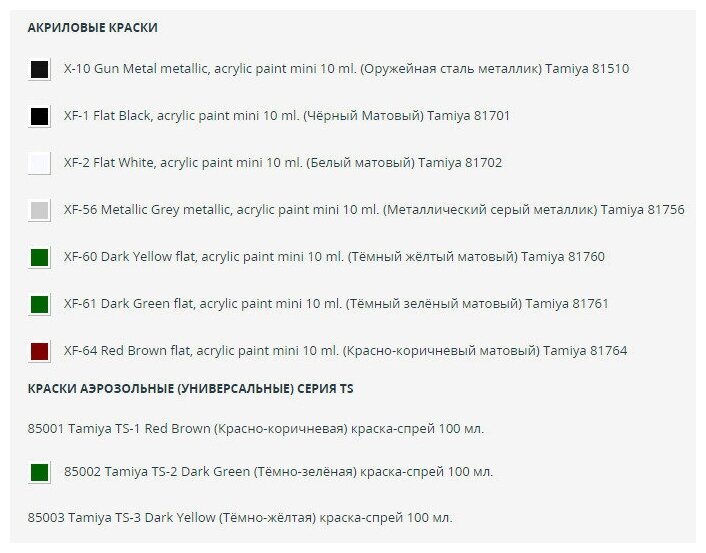Open XF-64 Red Brown Tamiya 81764 link
Image resolution: width=706 pixels, height=553 pixels.
(345, 350)
